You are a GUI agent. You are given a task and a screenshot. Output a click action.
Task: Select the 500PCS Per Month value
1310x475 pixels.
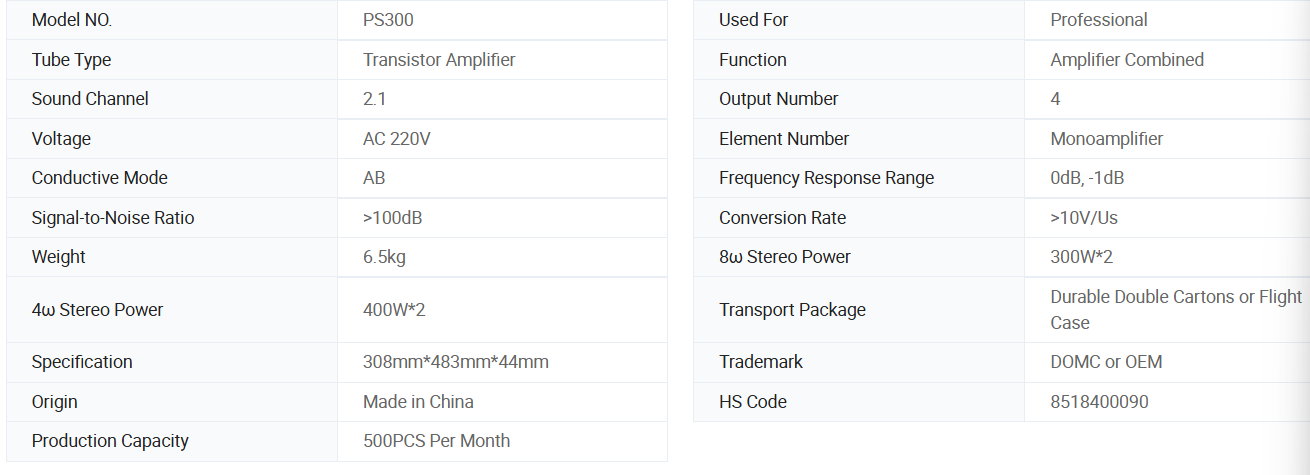[x=436, y=441]
